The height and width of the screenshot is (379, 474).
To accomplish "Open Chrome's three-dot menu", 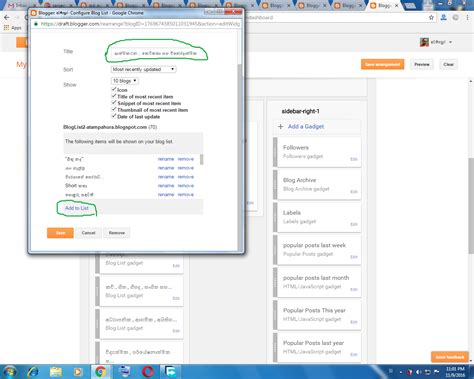I will 468,17.
